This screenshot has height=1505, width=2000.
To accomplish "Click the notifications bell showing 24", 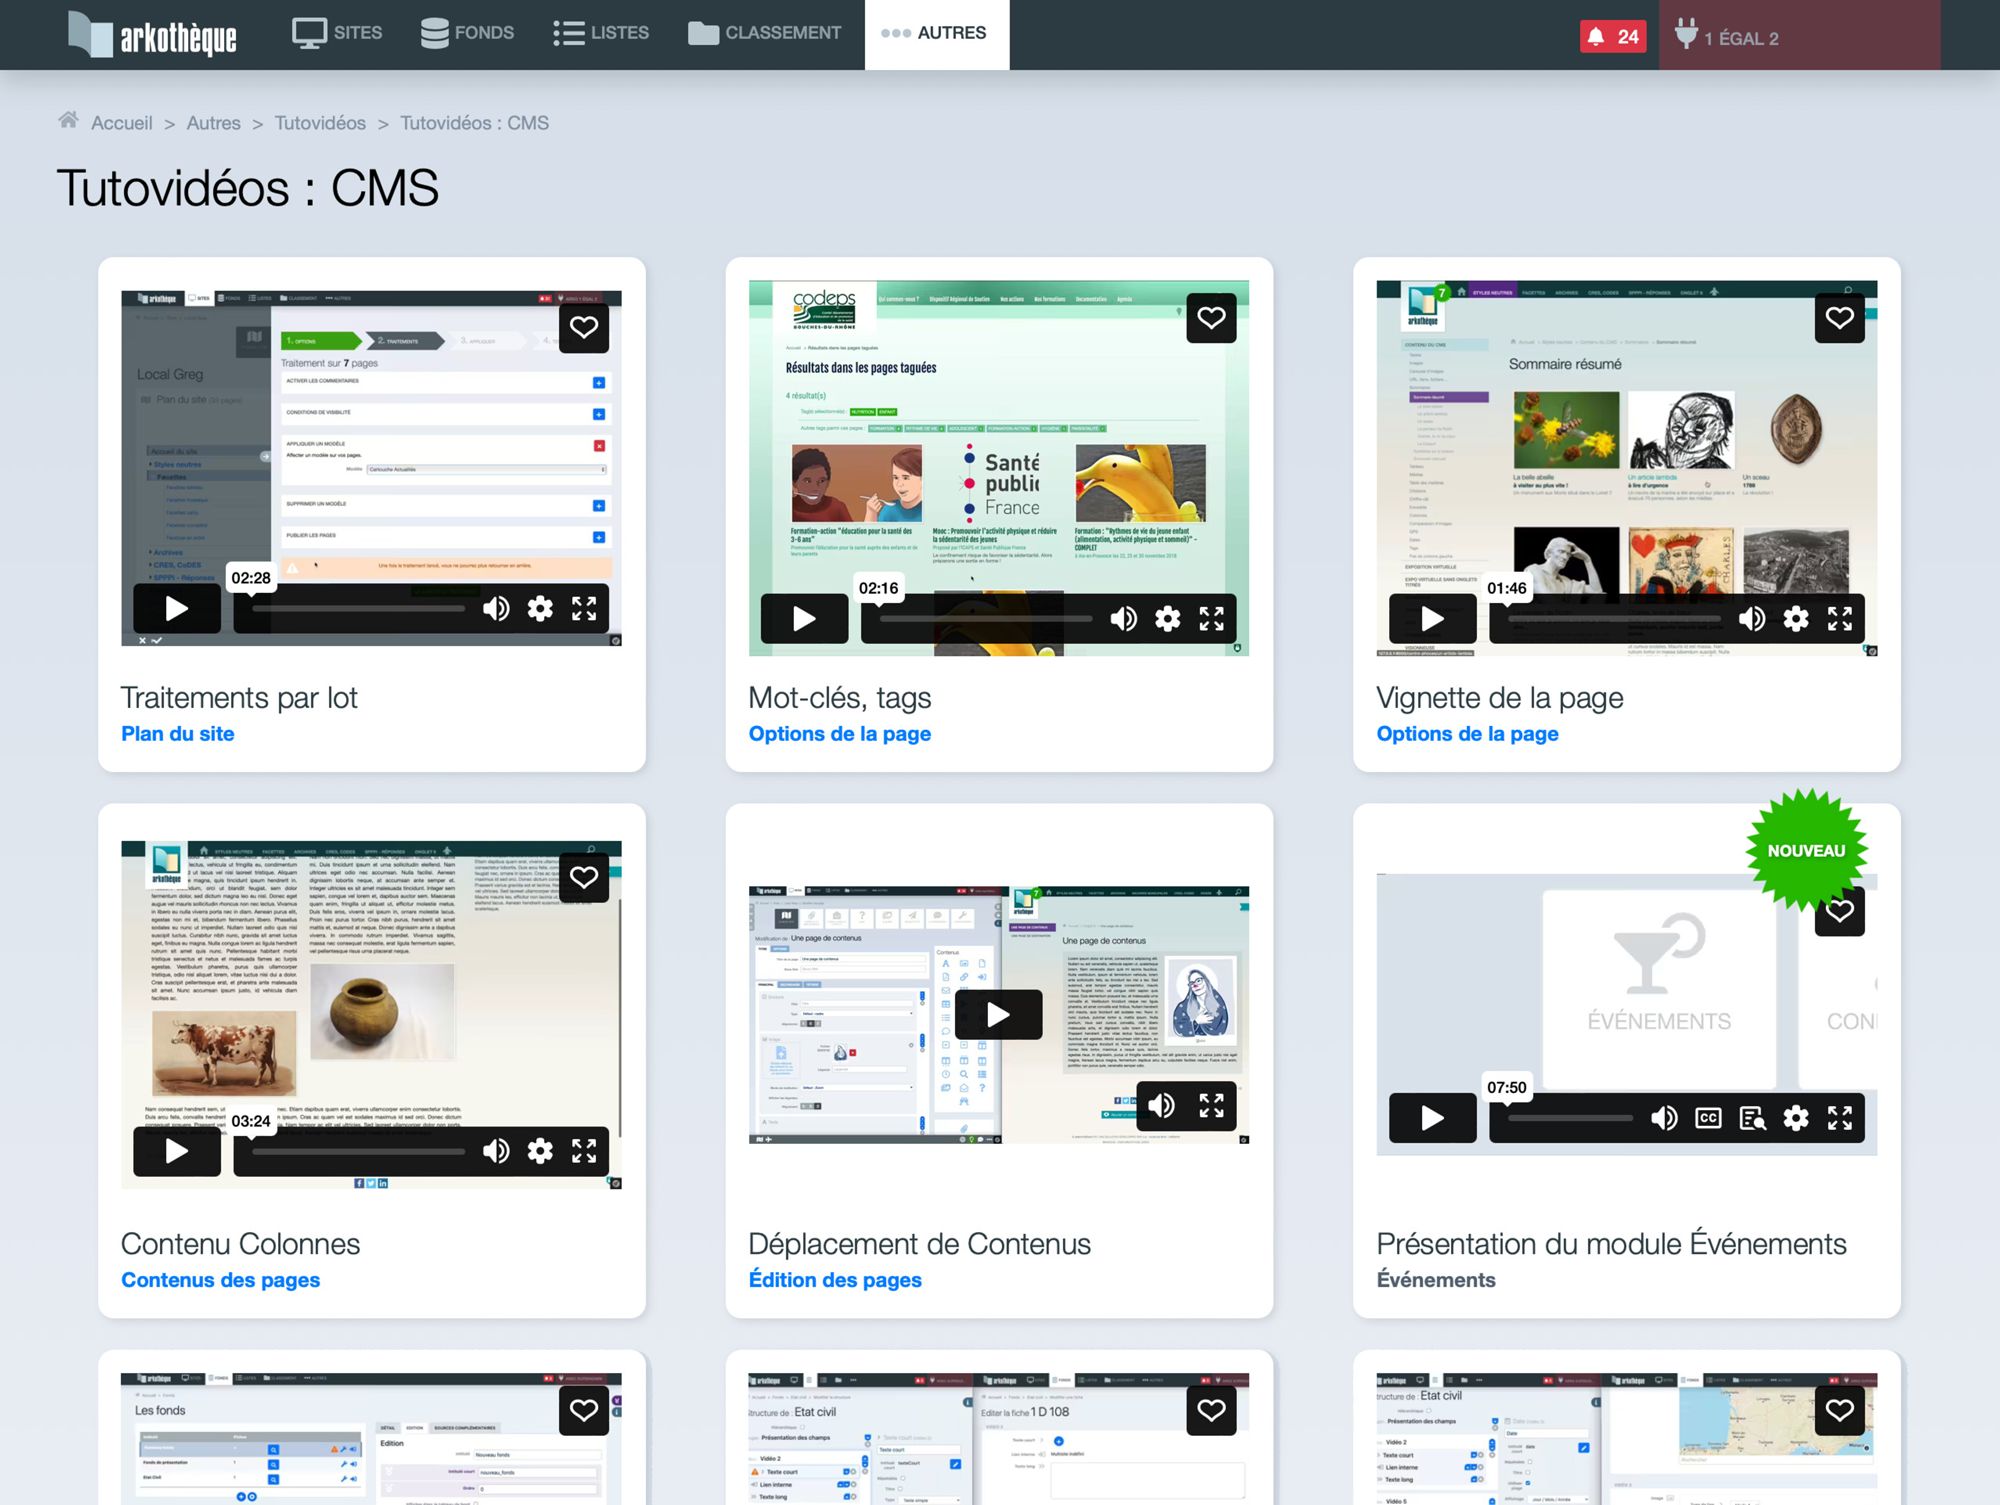I will [1613, 37].
